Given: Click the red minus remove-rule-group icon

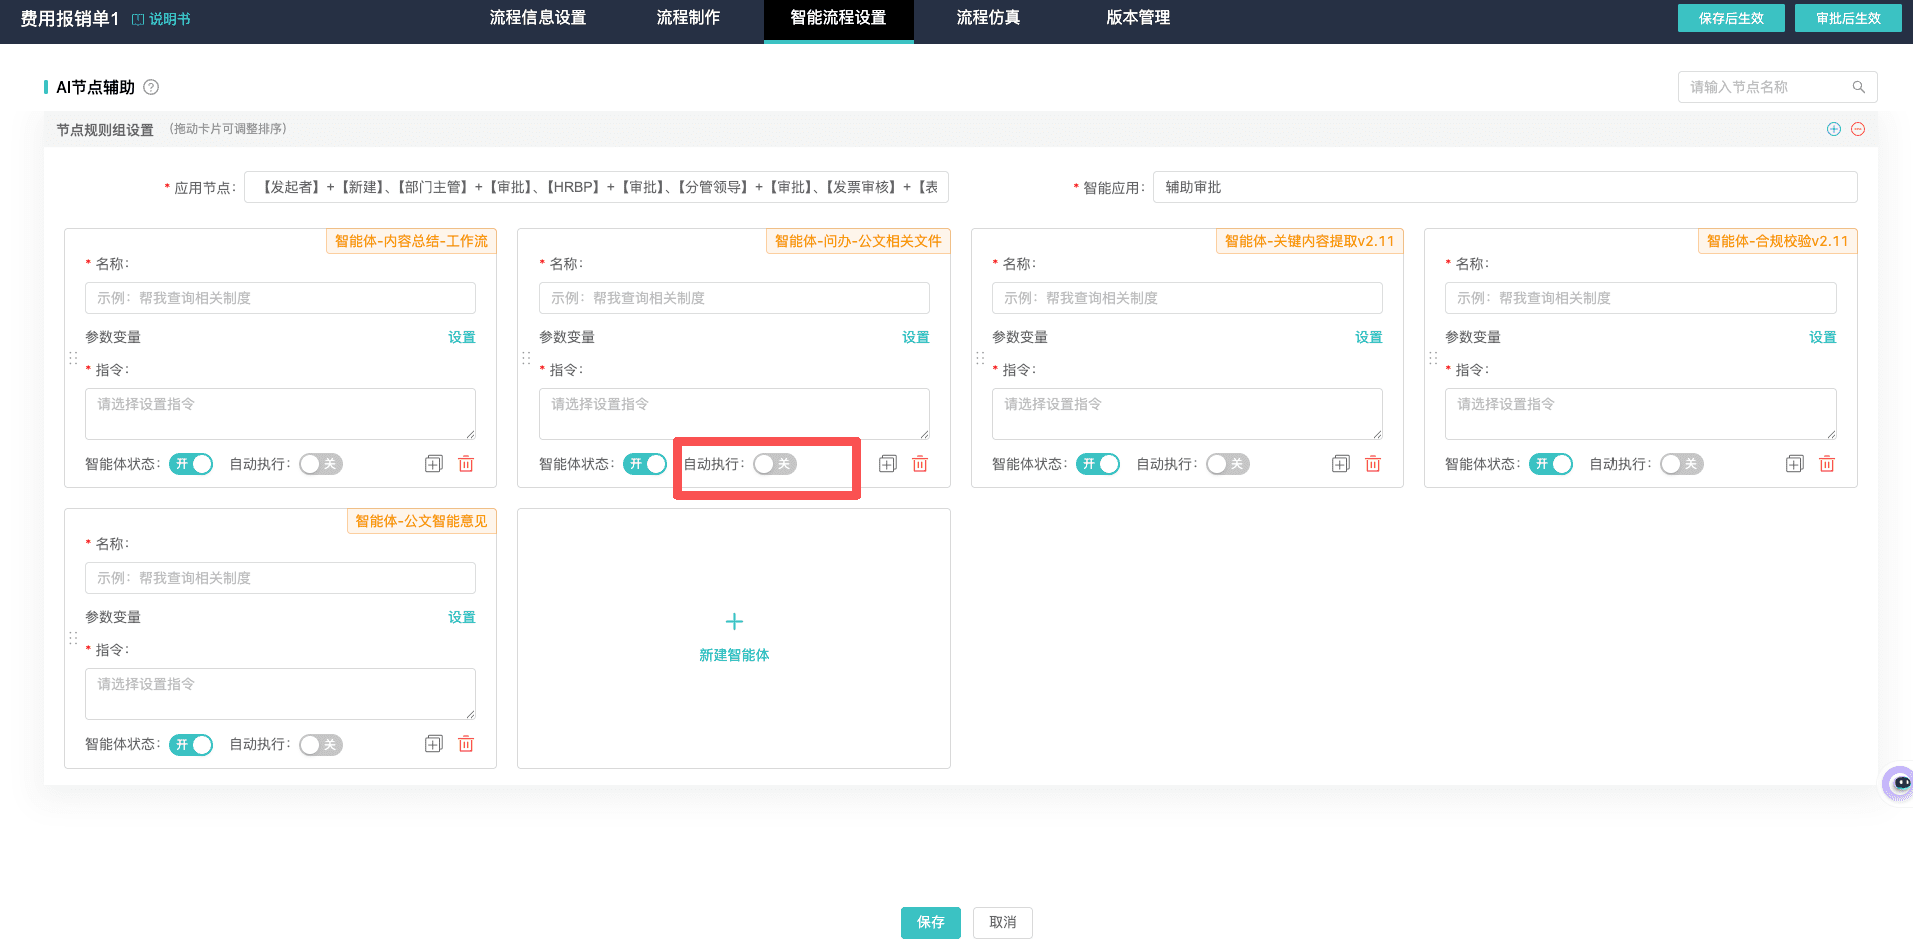Looking at the screenshot, I should pos(1858,129).
